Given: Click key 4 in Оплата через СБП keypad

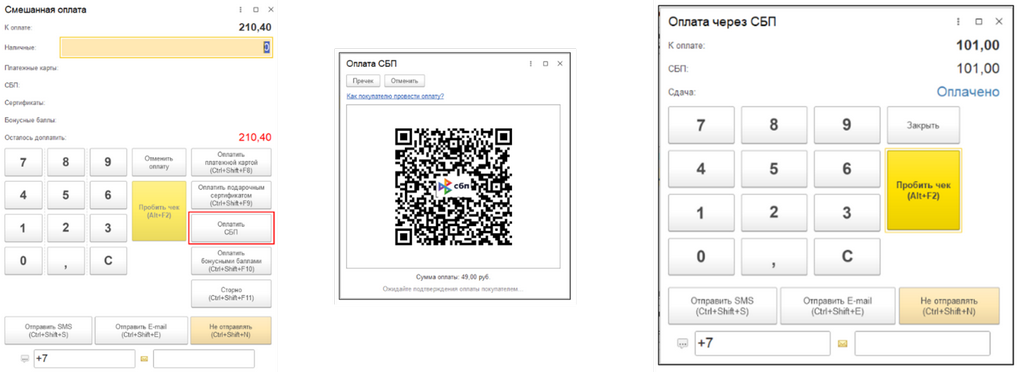Looking at the screenshot, I should coord(701,168).
